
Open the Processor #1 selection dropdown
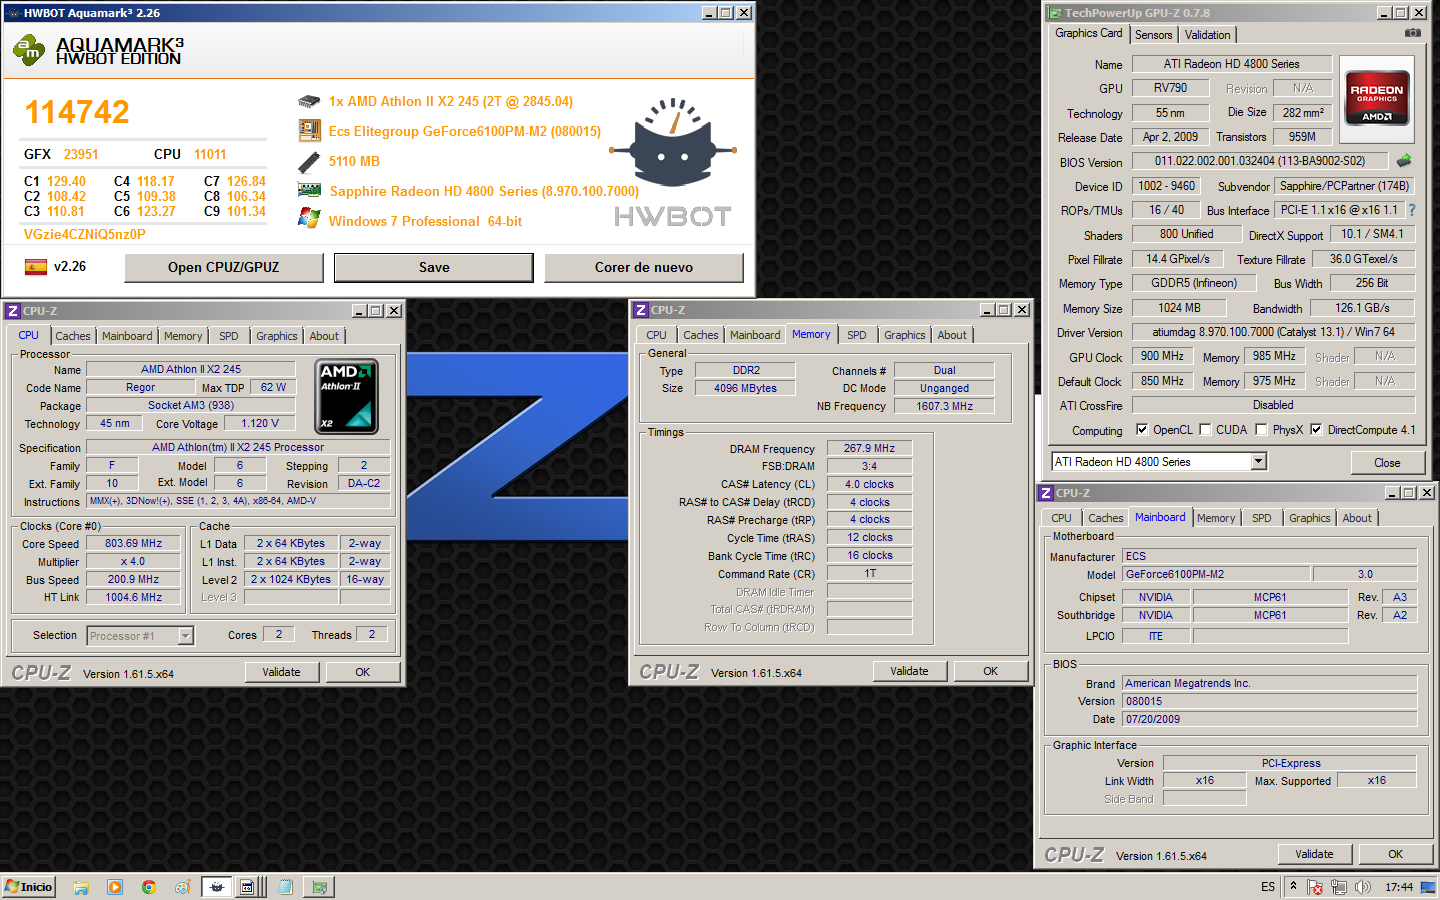pos(185,636)
